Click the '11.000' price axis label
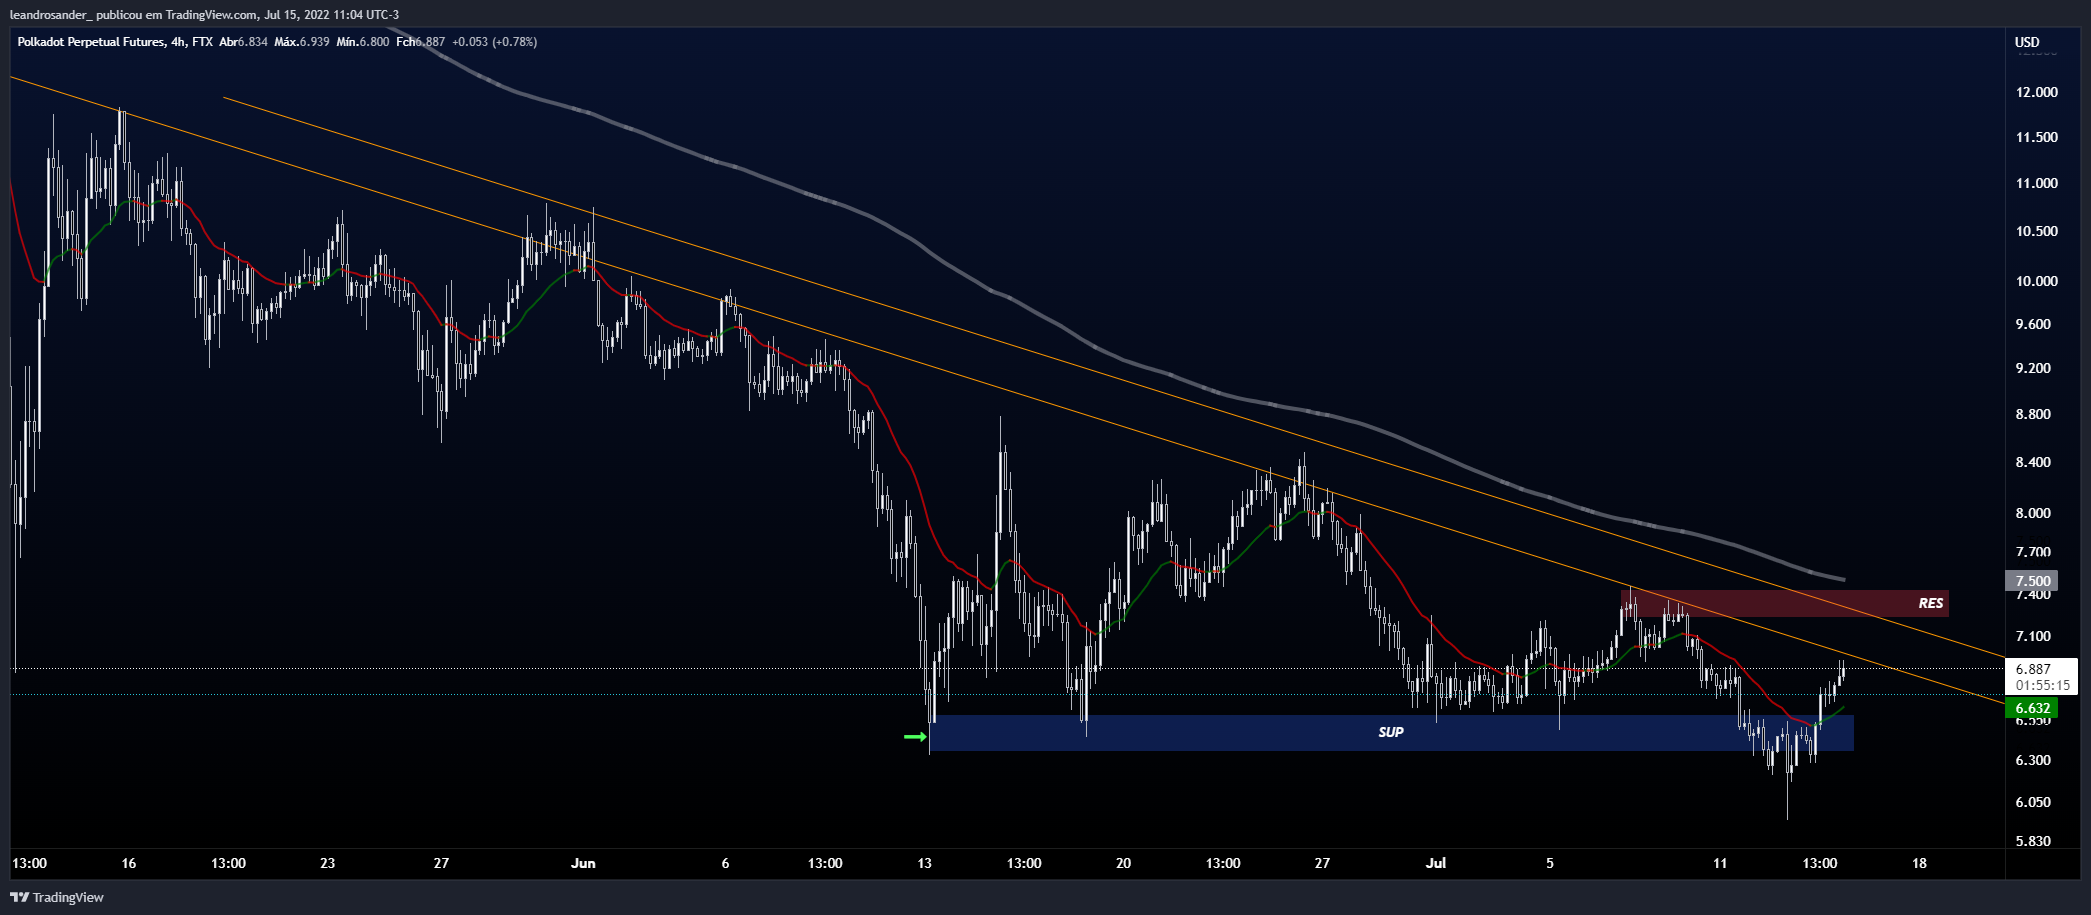 (2036, 183)
